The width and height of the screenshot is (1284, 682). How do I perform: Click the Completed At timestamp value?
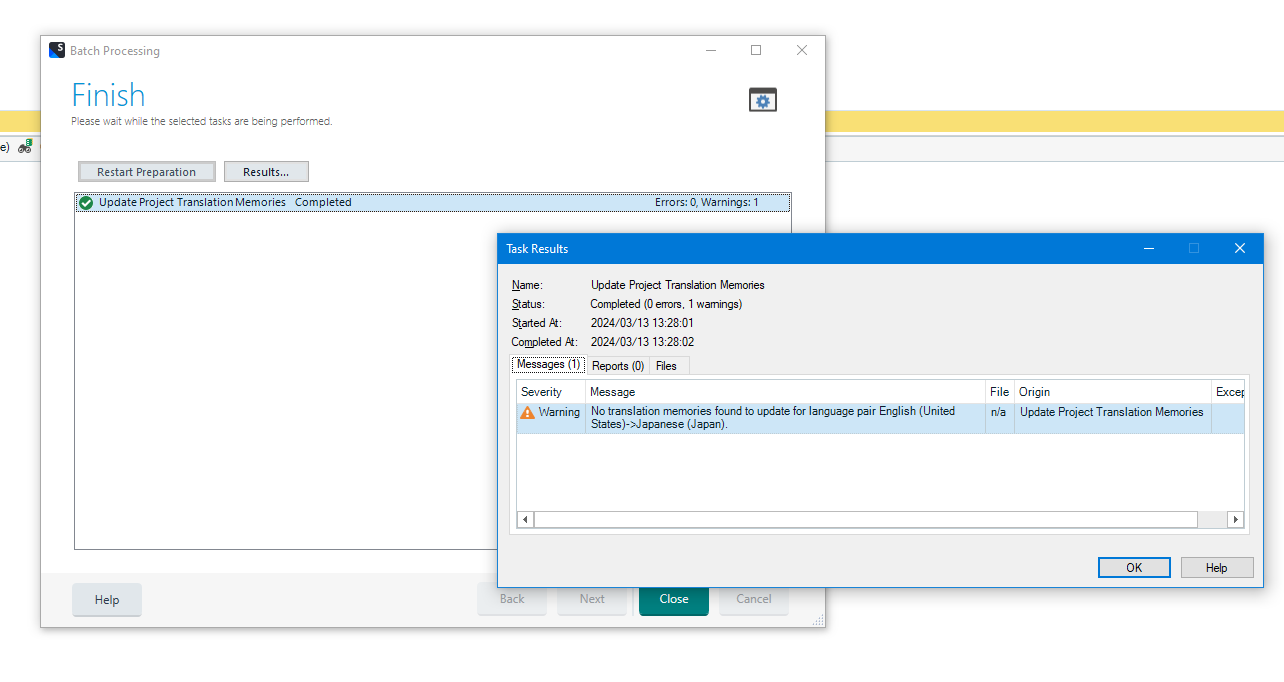pyautogui.click(x=642, y=342)
